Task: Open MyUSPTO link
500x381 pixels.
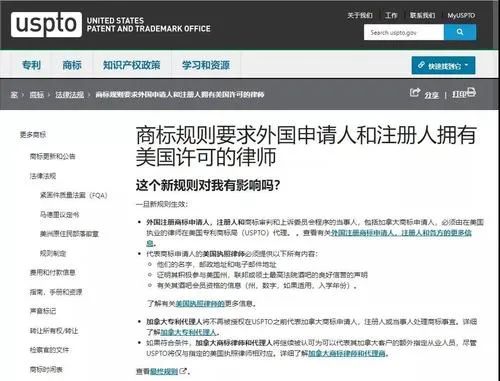Action: point(461,15)
